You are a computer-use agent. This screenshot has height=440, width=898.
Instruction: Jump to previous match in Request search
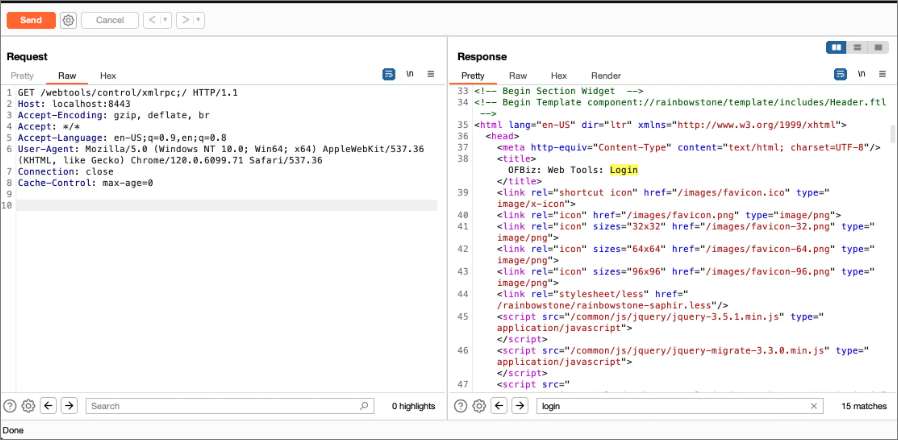point(49,406)
